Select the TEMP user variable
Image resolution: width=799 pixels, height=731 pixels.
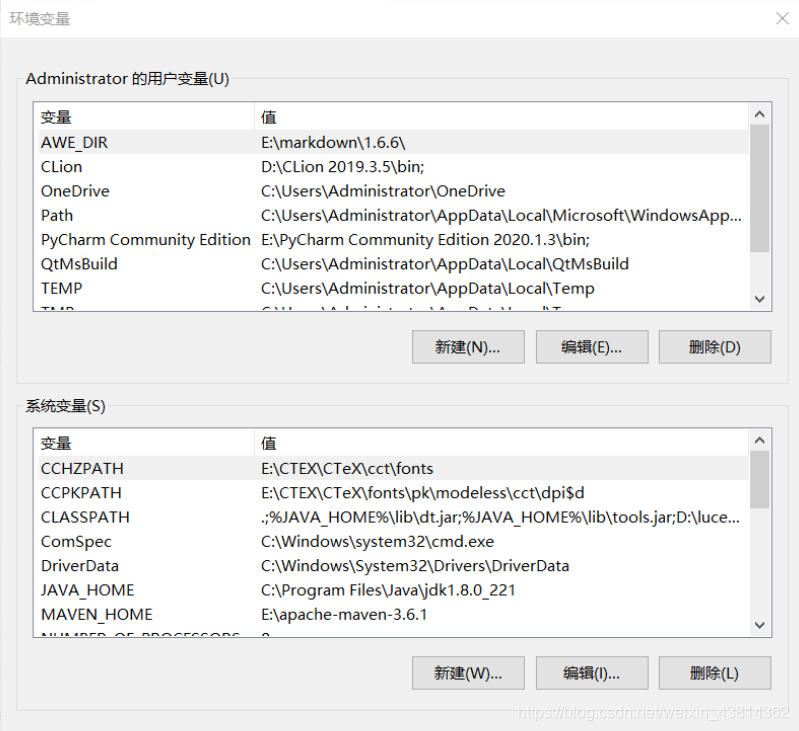click(393, 288)
